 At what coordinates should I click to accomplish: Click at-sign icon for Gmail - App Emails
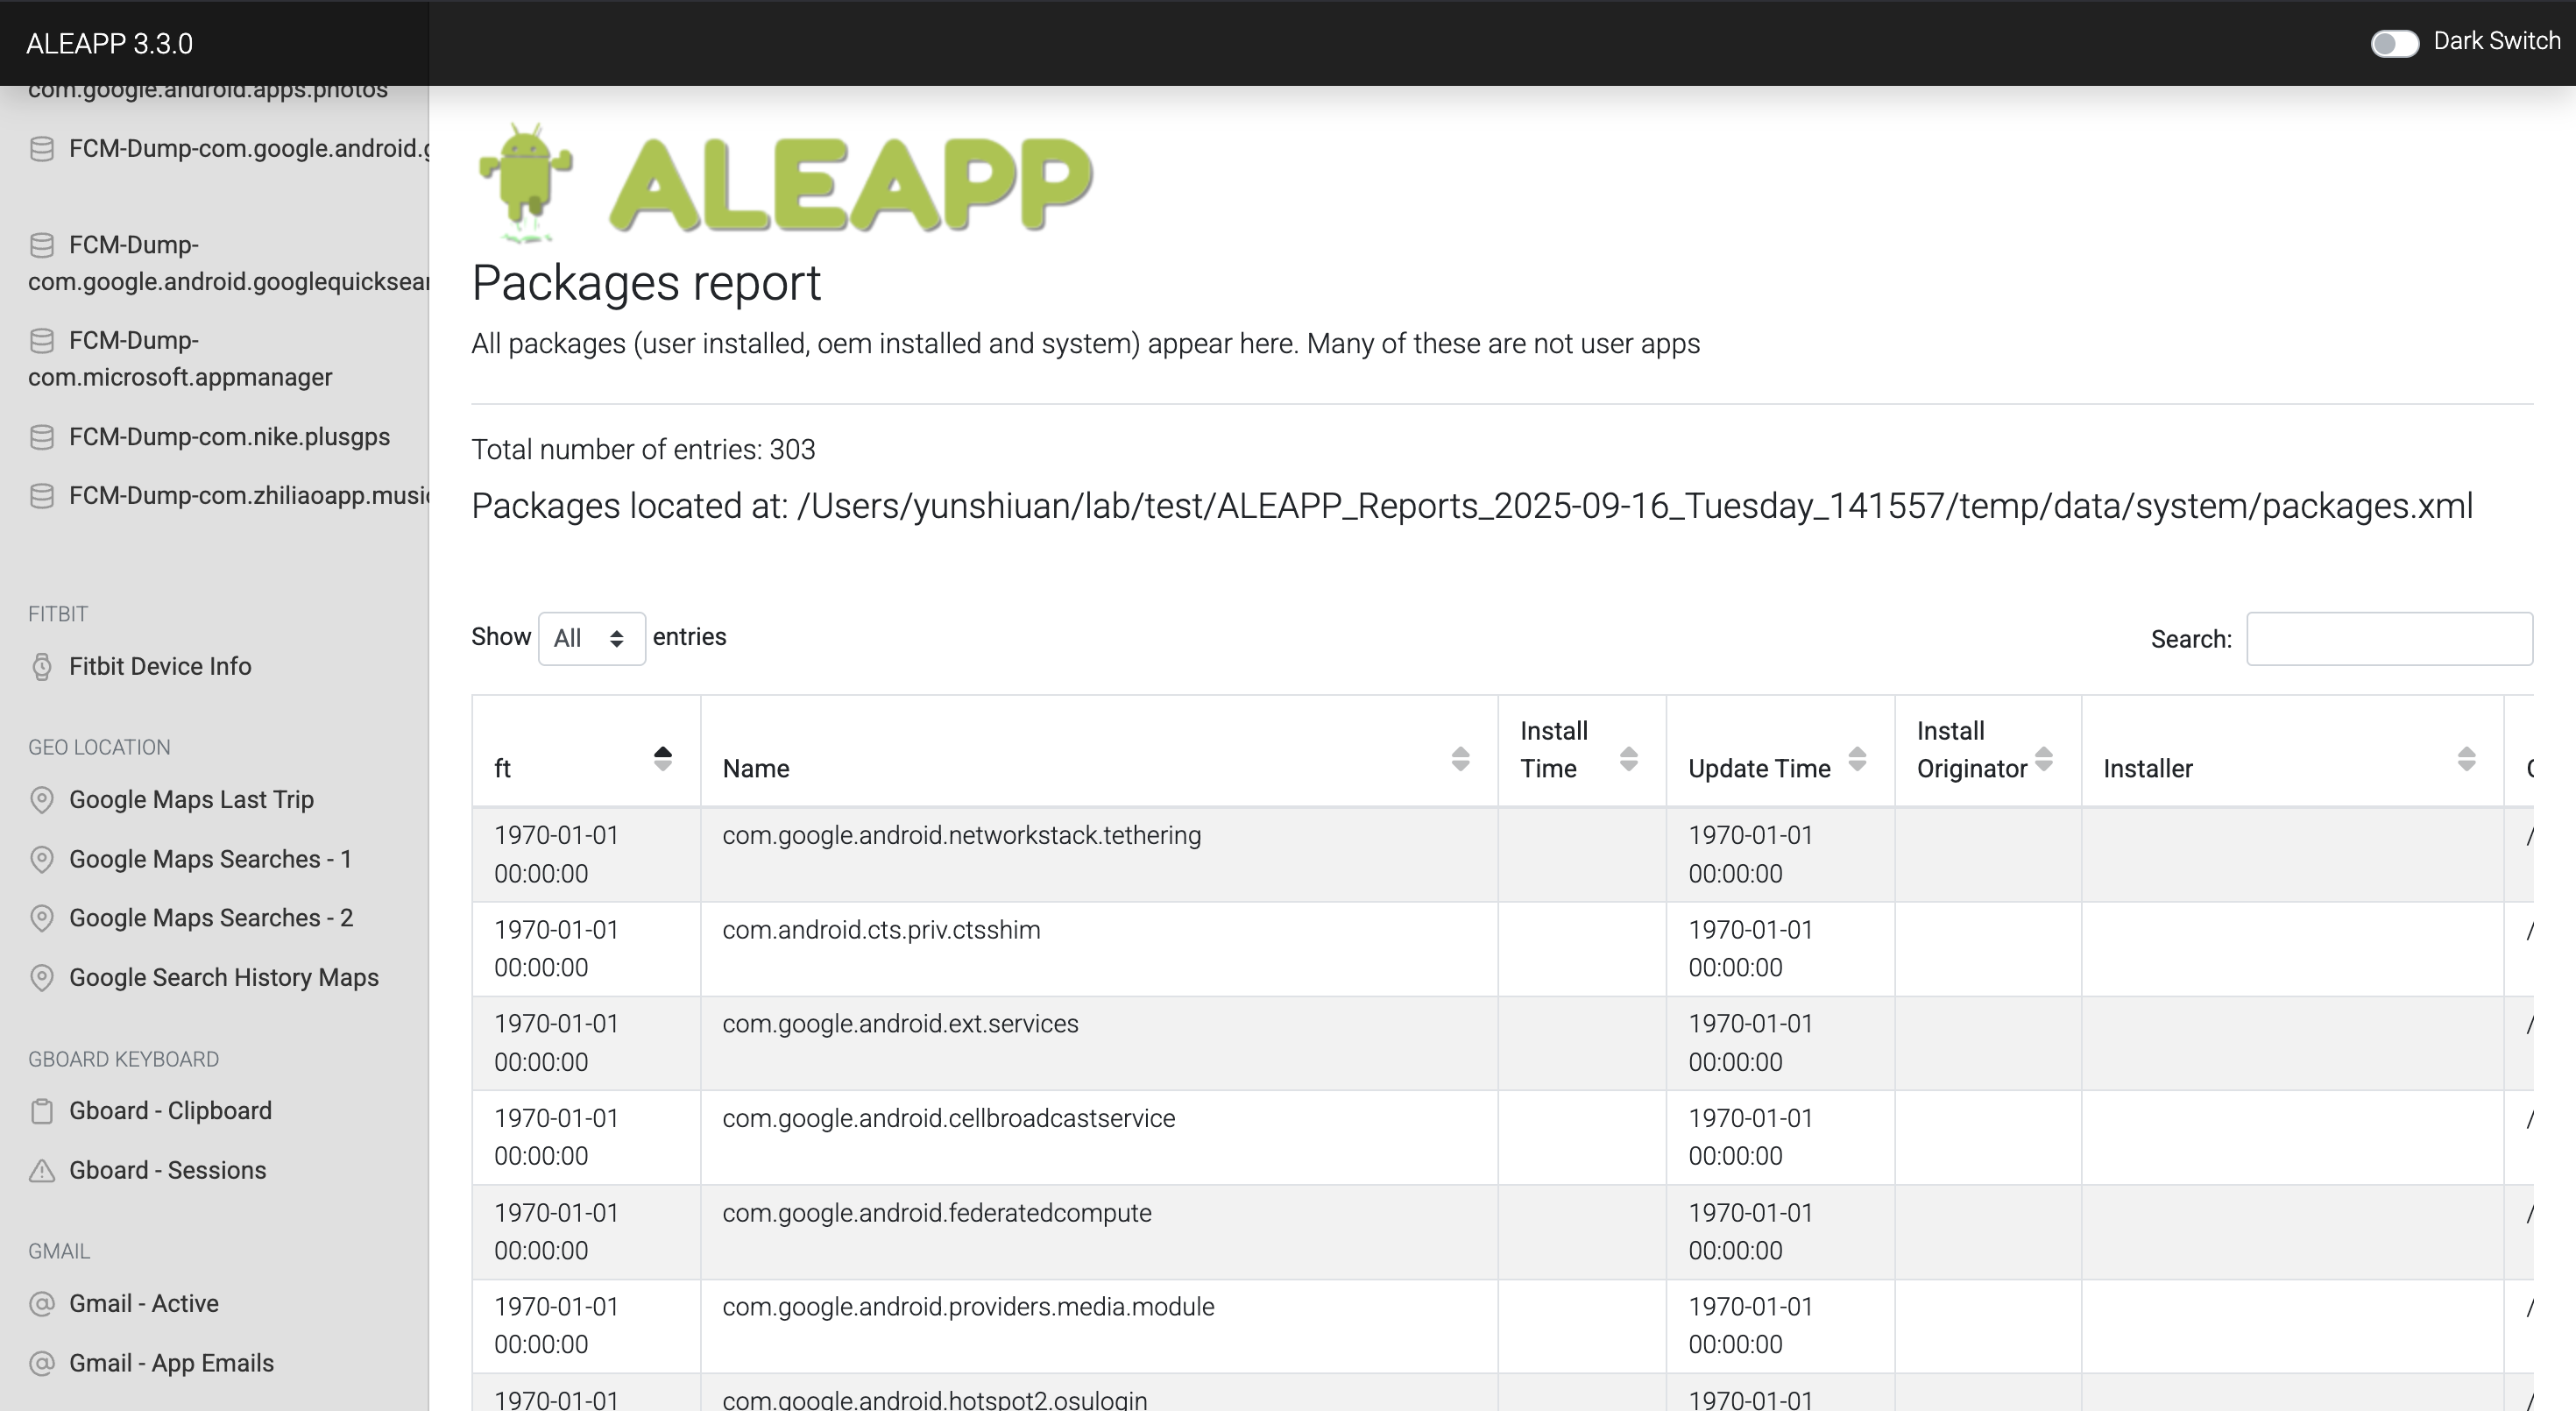42,1363
